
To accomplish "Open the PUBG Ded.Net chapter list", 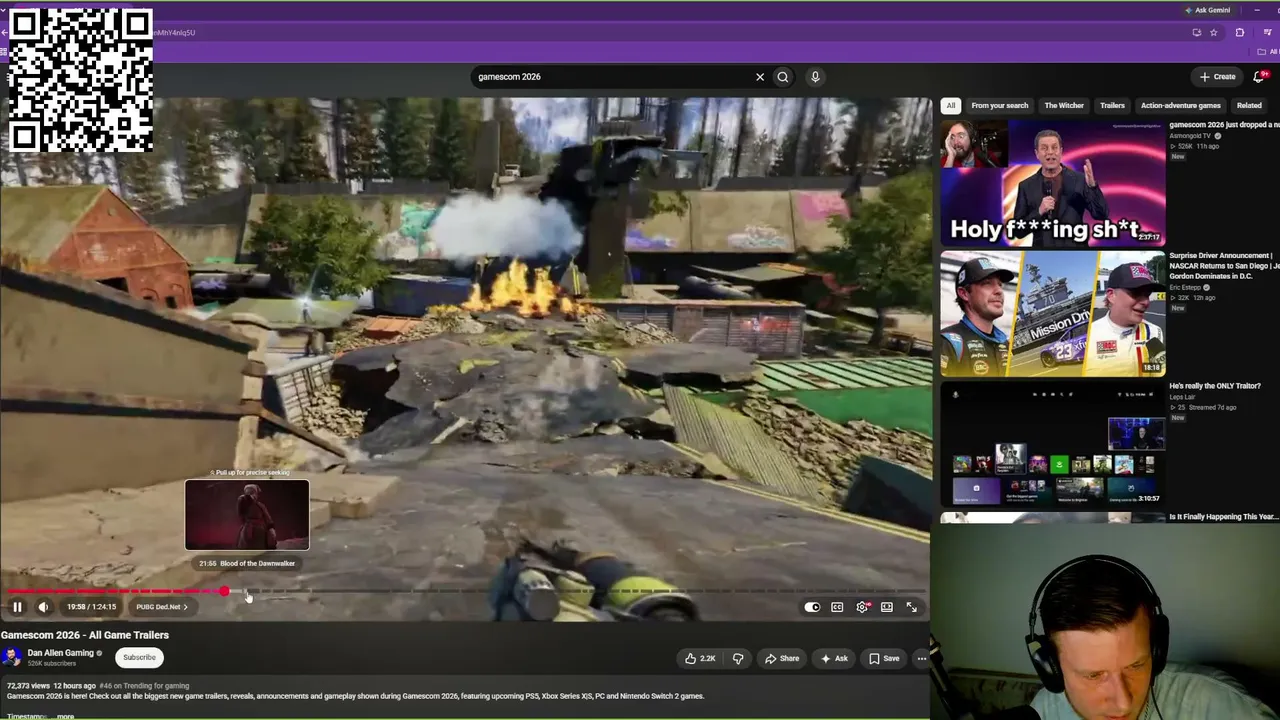I will [x=162, y=607].
